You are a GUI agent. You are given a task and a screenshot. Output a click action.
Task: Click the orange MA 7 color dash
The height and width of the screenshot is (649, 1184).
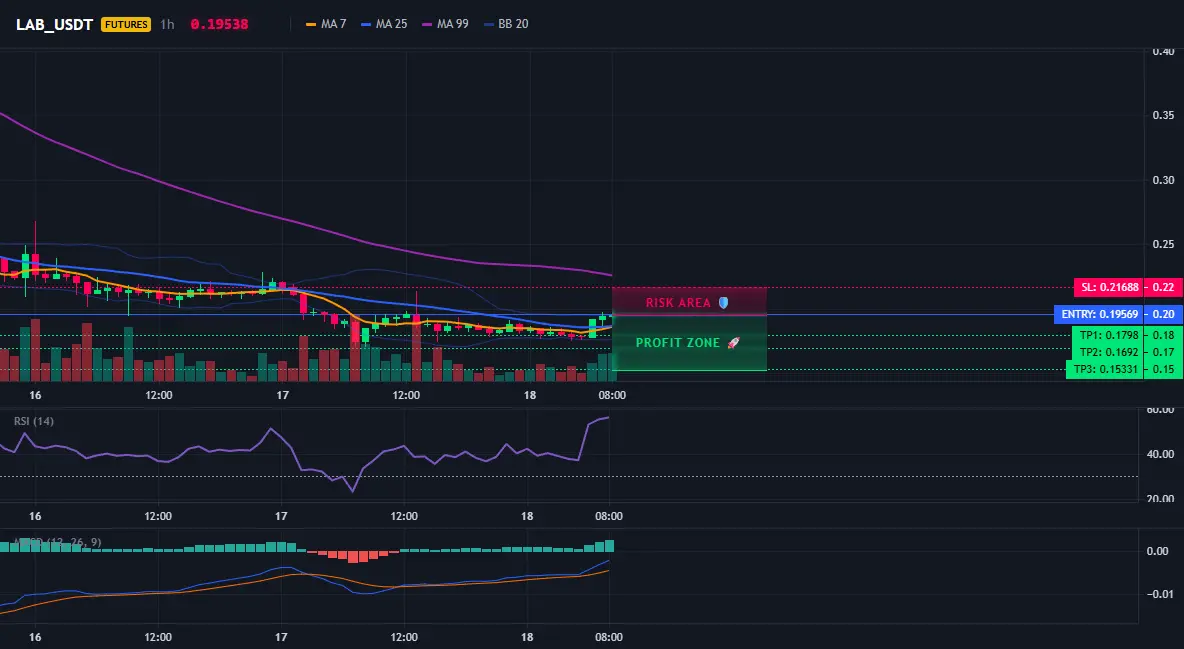310,24
